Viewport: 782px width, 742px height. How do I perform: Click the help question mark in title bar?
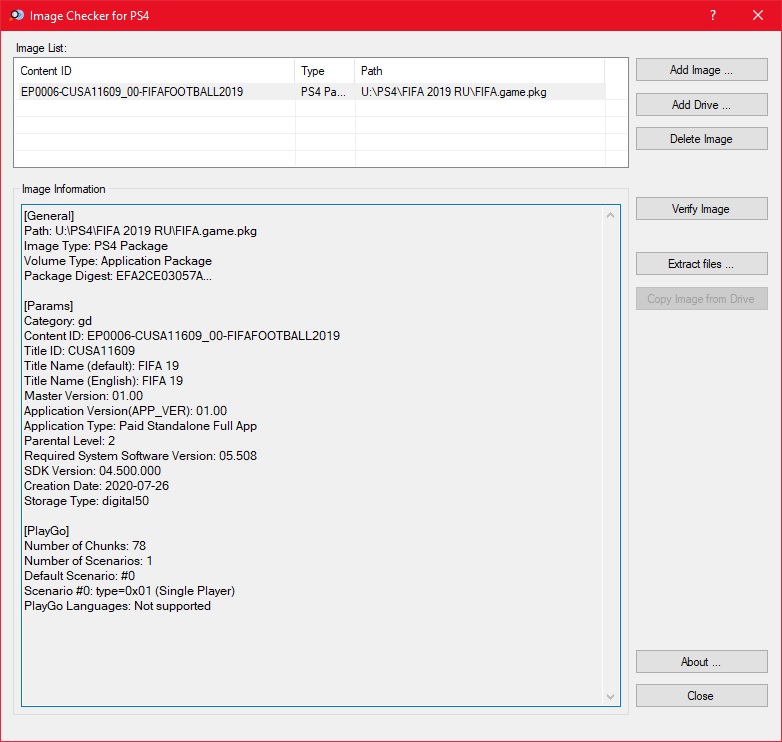713,15
